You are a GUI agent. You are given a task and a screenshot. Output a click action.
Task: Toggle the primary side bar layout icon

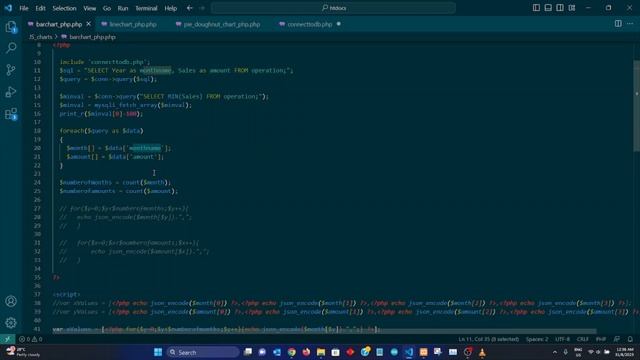click(x=536, y=8)
